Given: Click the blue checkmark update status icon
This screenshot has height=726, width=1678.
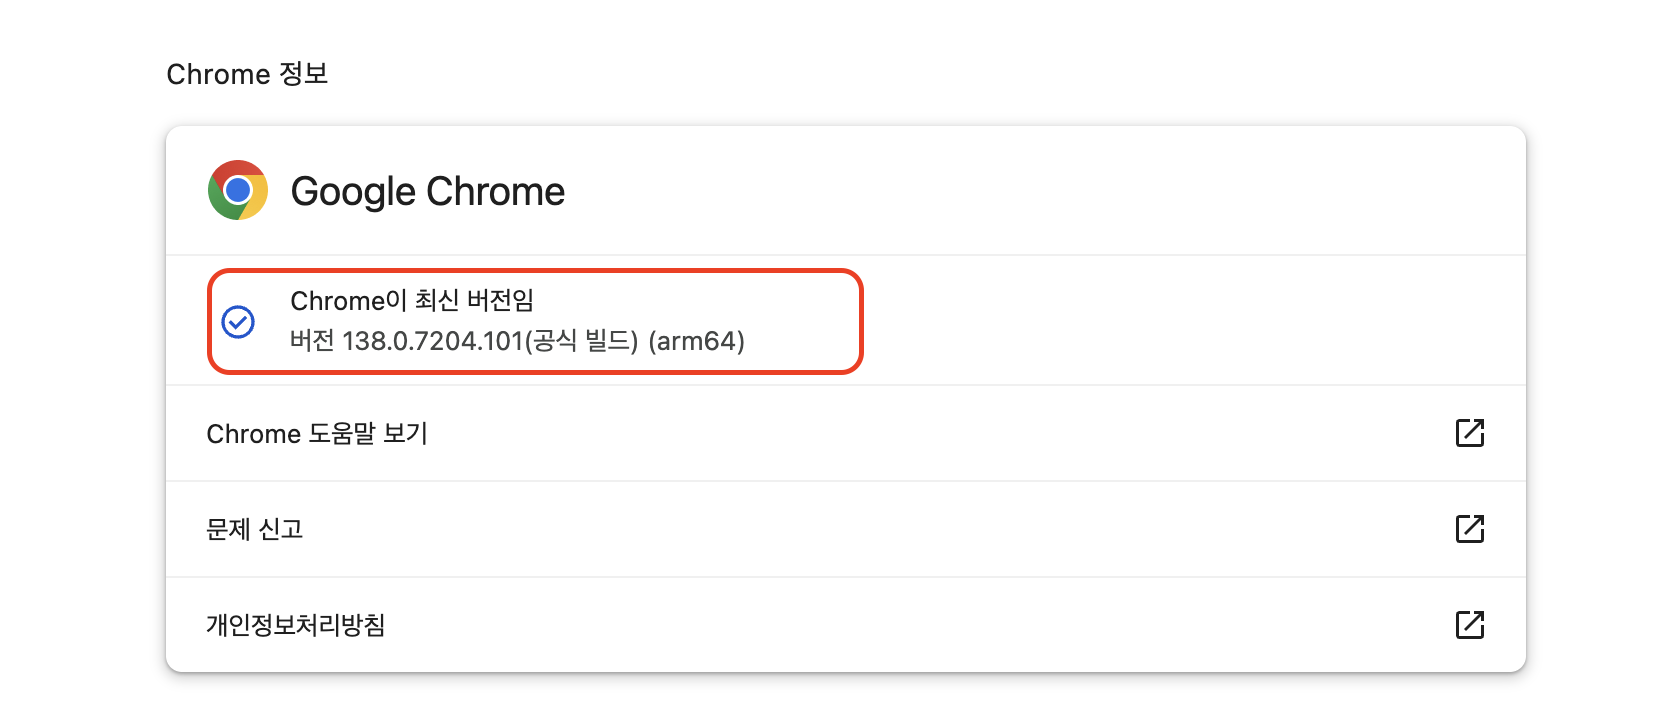Looking at the screenshot, I should coord(238,322).
